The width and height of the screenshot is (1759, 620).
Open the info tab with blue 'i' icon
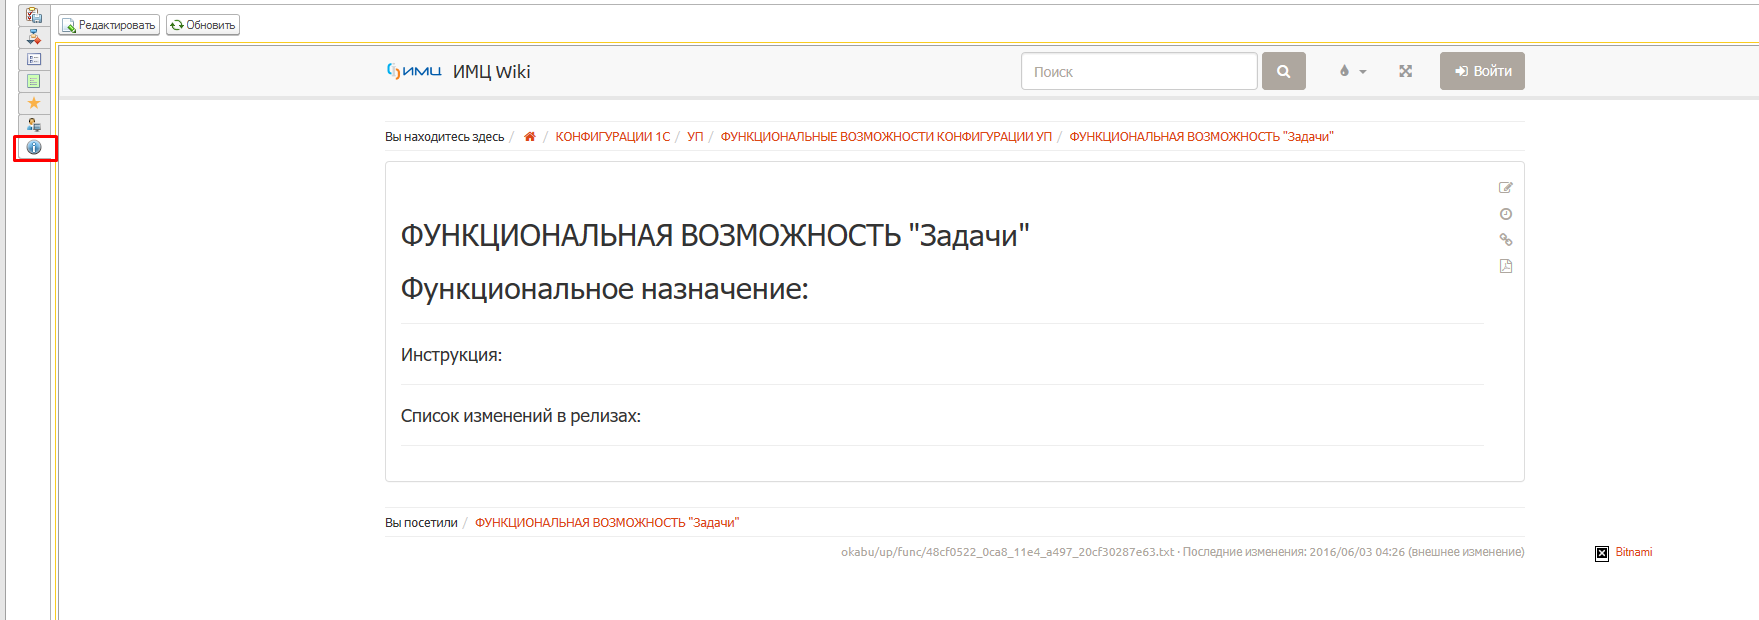(x=34, y=148)
